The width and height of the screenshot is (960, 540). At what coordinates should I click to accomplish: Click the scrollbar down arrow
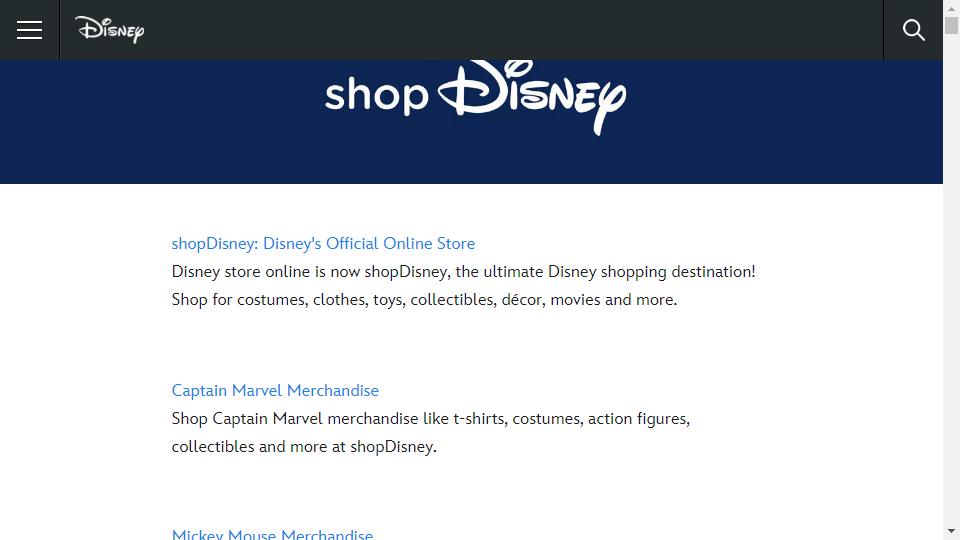951,531
